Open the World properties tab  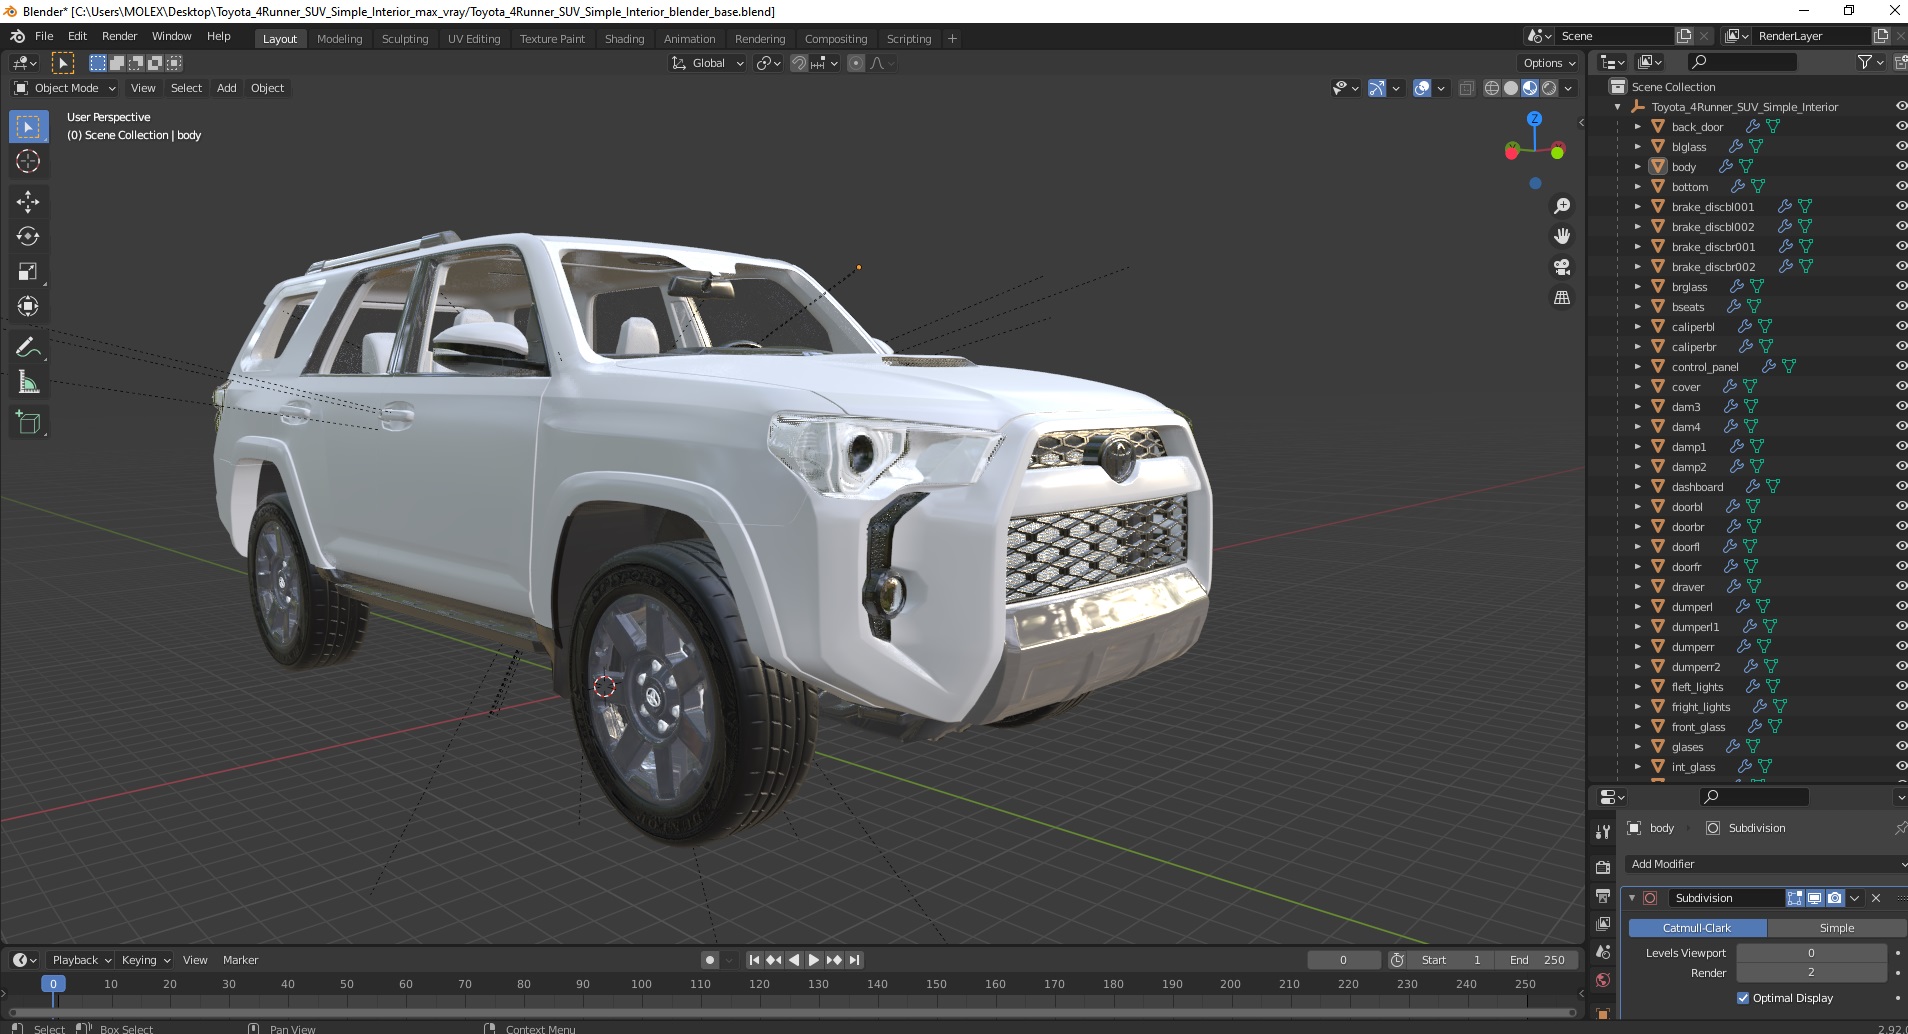click(1603, 980)
